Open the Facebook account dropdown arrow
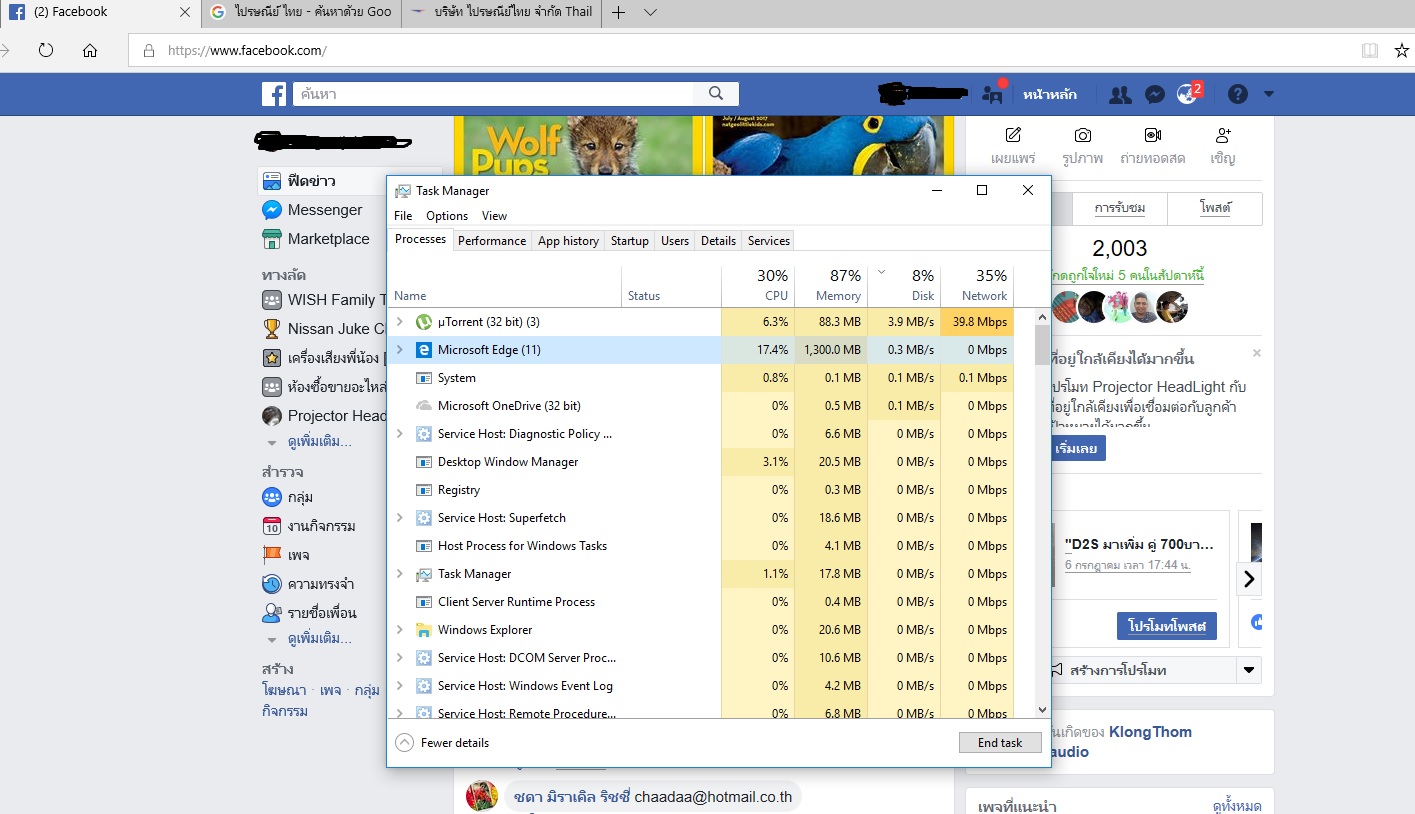Viewport: 1415px width, 814px height. (x=1269, y=94)
